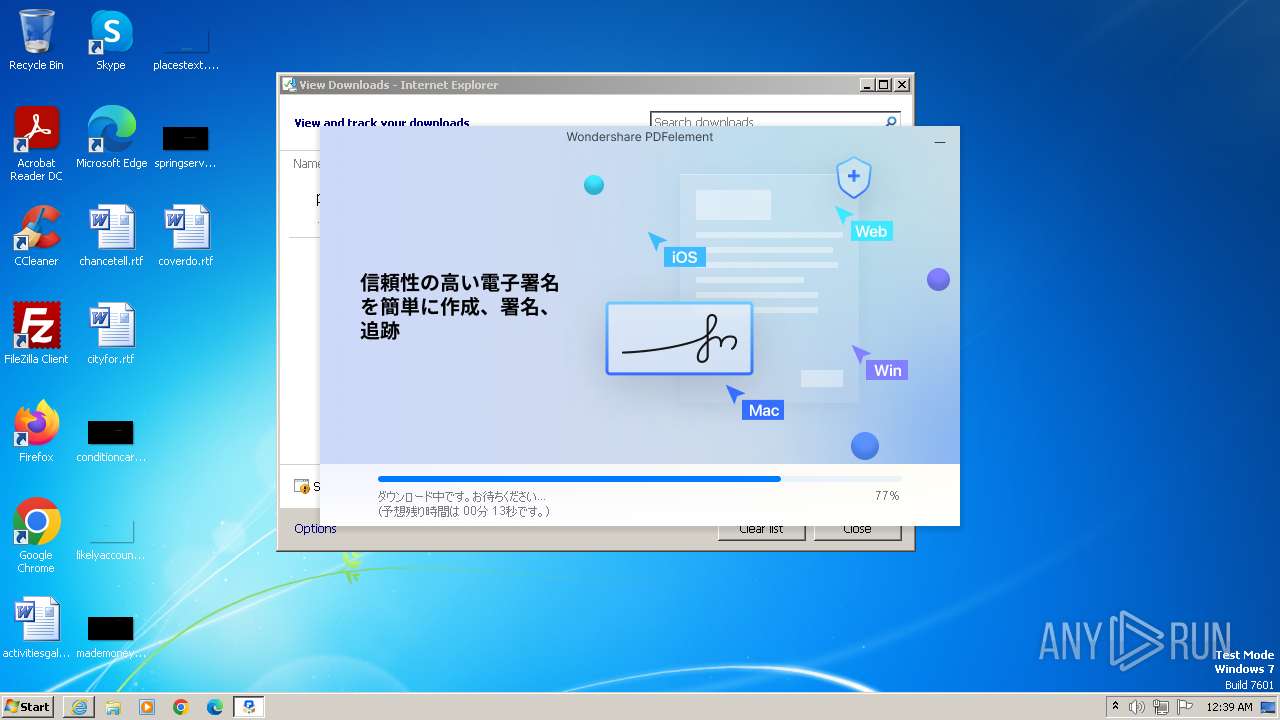
Task: Click Close button in View Downloads
Action: tap(857, 530)
